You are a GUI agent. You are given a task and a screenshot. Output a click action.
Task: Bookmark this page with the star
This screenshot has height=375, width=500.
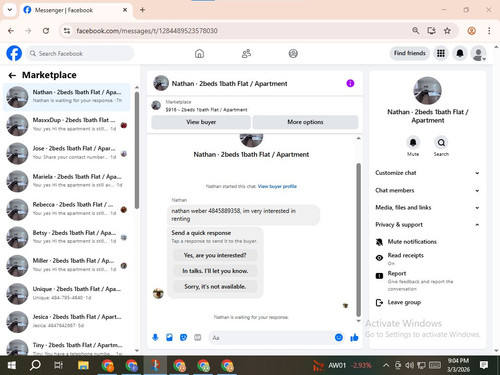point(447,31)
